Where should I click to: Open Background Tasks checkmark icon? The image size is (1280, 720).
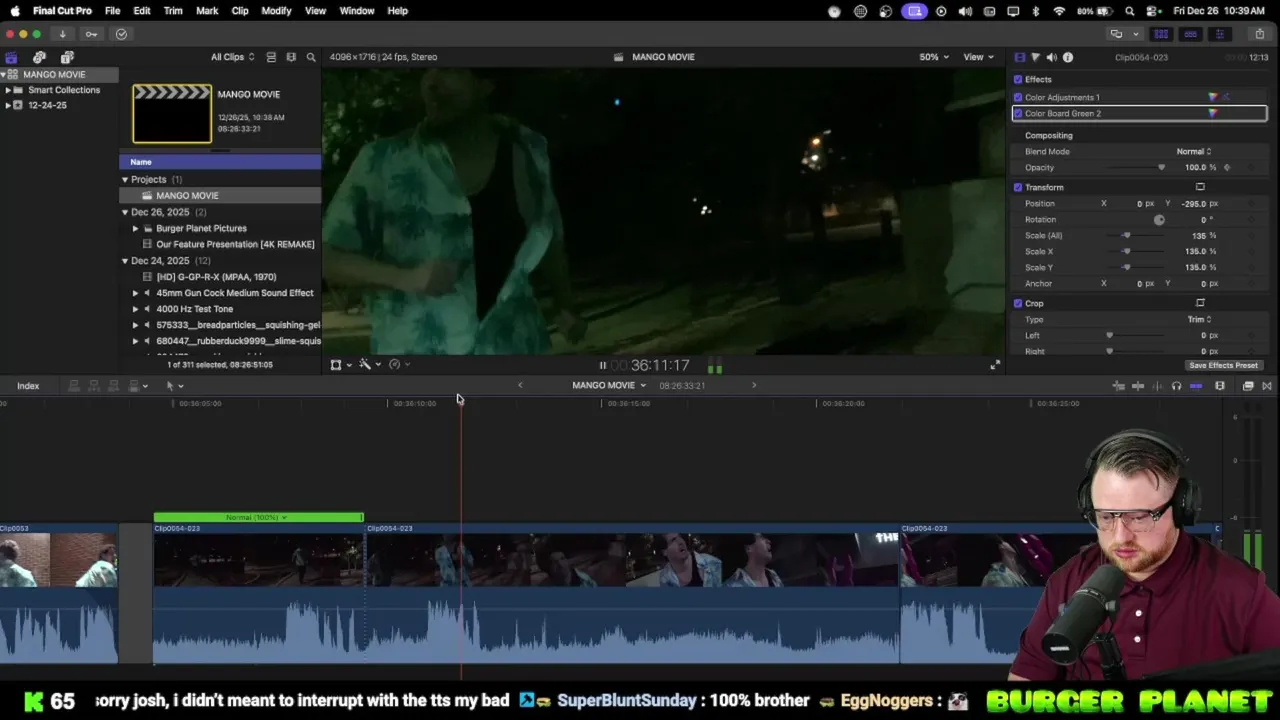click(x=121, y=34)
